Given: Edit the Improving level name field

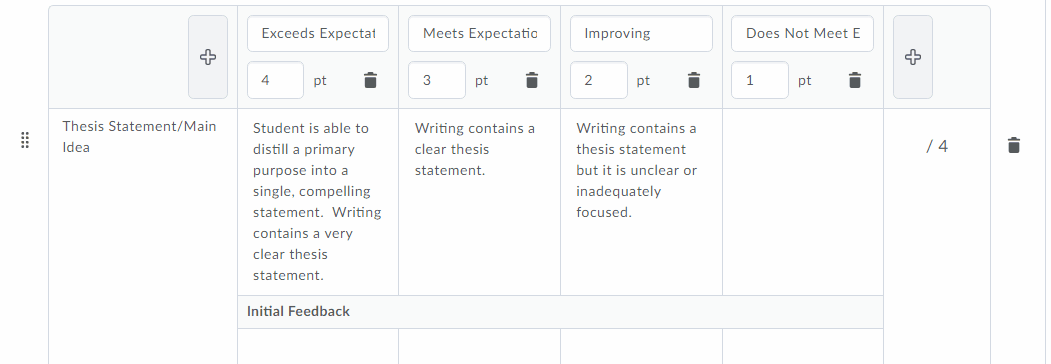Looking at the screenshot, I should pos(641,34).
